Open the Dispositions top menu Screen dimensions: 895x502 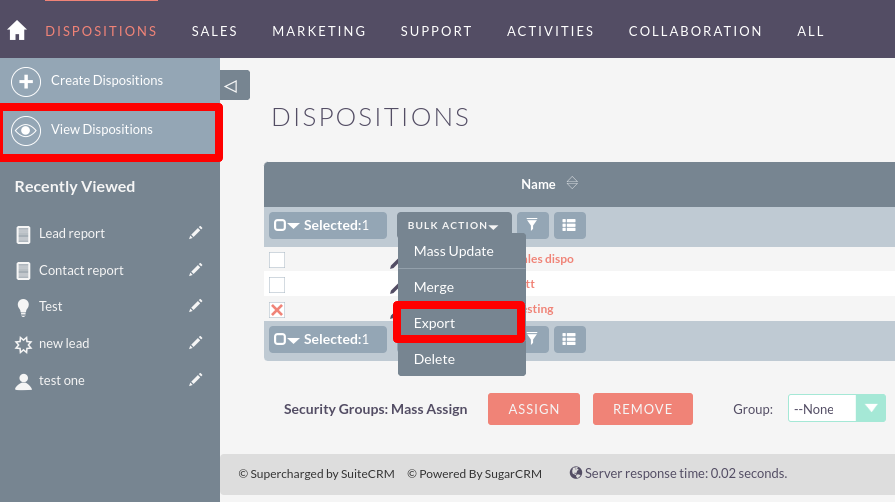(x=101, y=31)
